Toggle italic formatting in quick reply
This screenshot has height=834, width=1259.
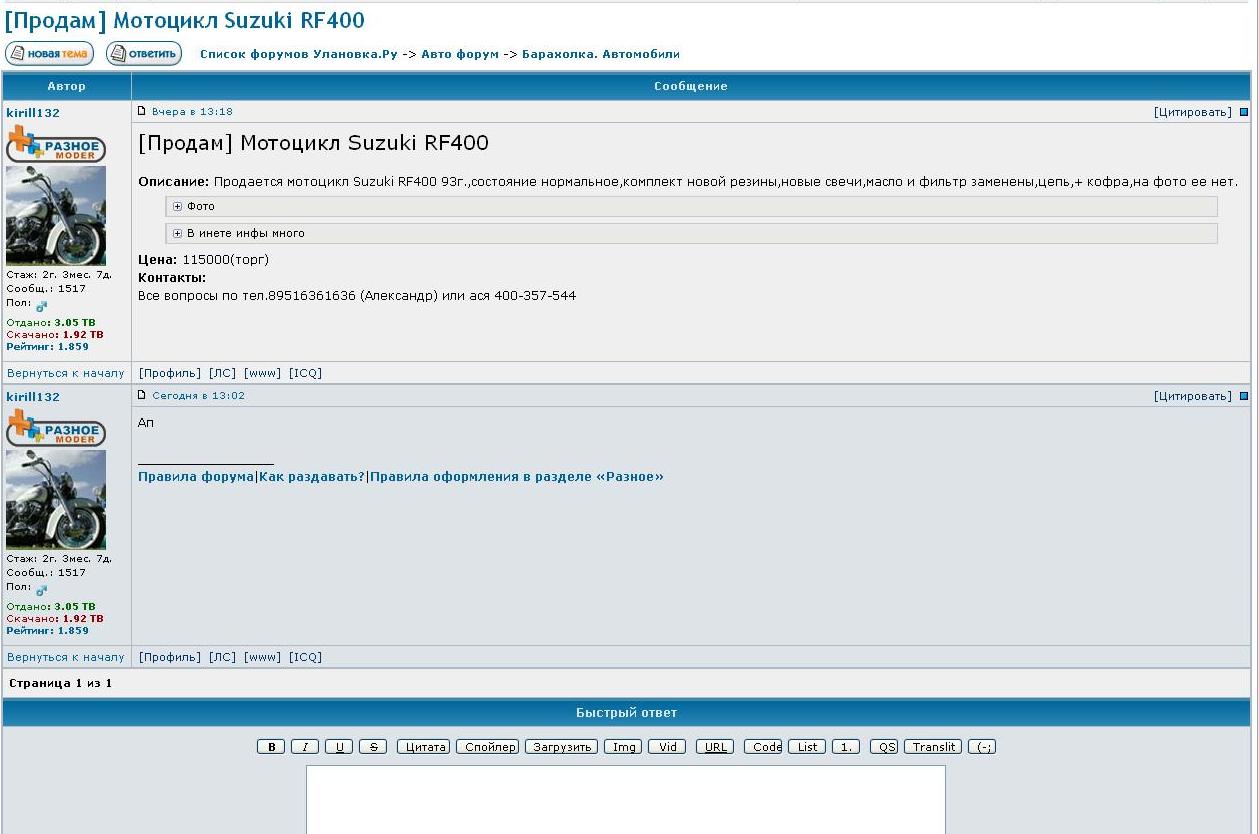point(305,747)
